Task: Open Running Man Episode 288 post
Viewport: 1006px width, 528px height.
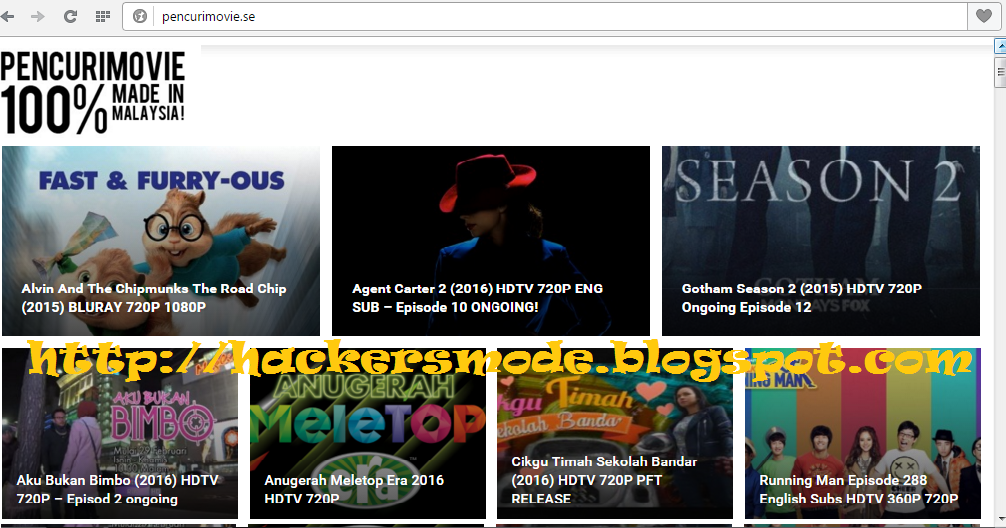Action: (858, 489)
